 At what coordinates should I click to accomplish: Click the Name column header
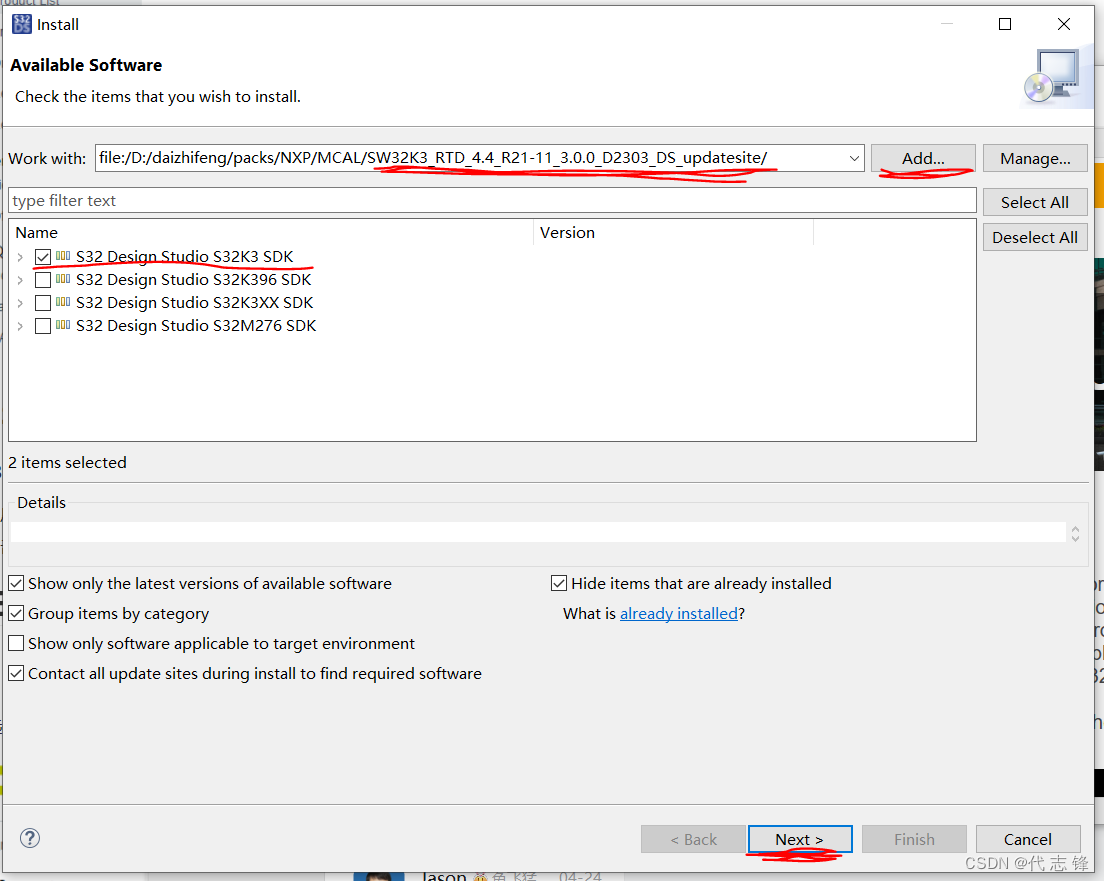[x=271, y=232]
